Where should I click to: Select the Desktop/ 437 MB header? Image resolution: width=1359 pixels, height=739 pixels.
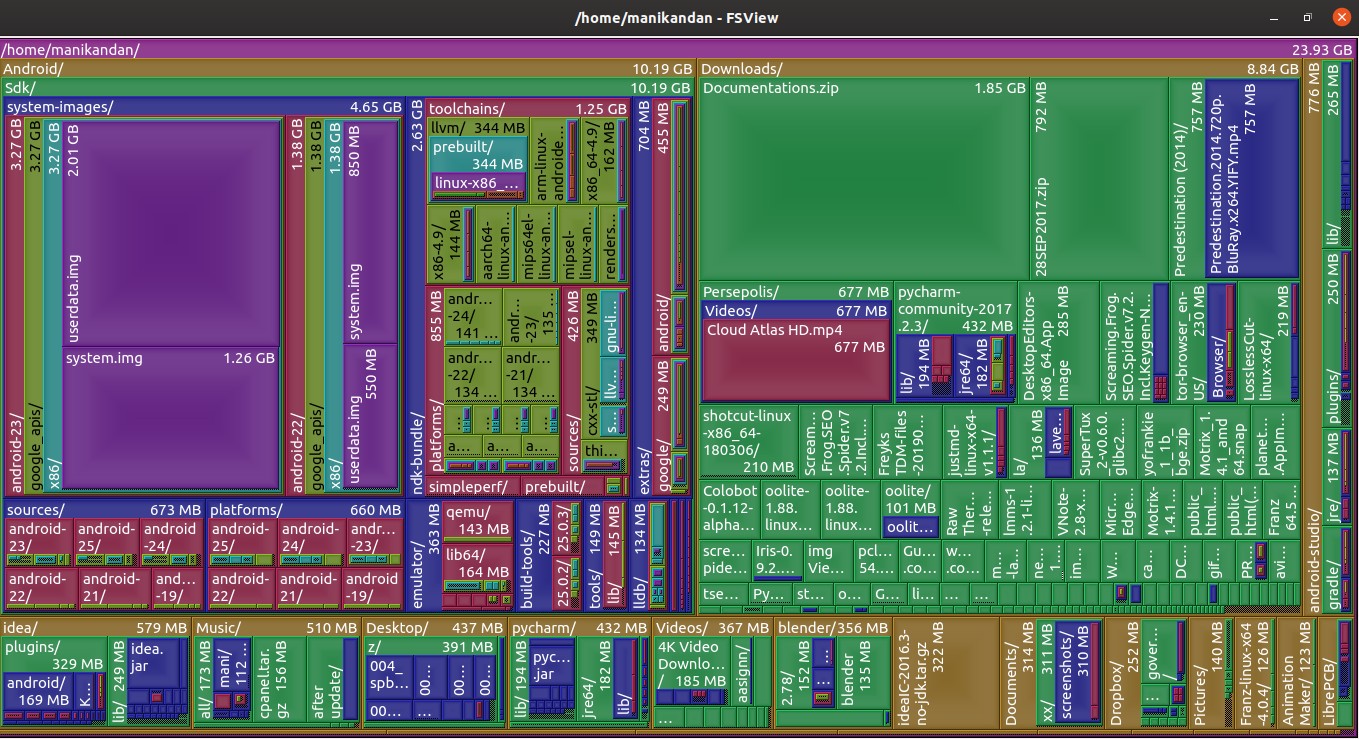(434, 628)
